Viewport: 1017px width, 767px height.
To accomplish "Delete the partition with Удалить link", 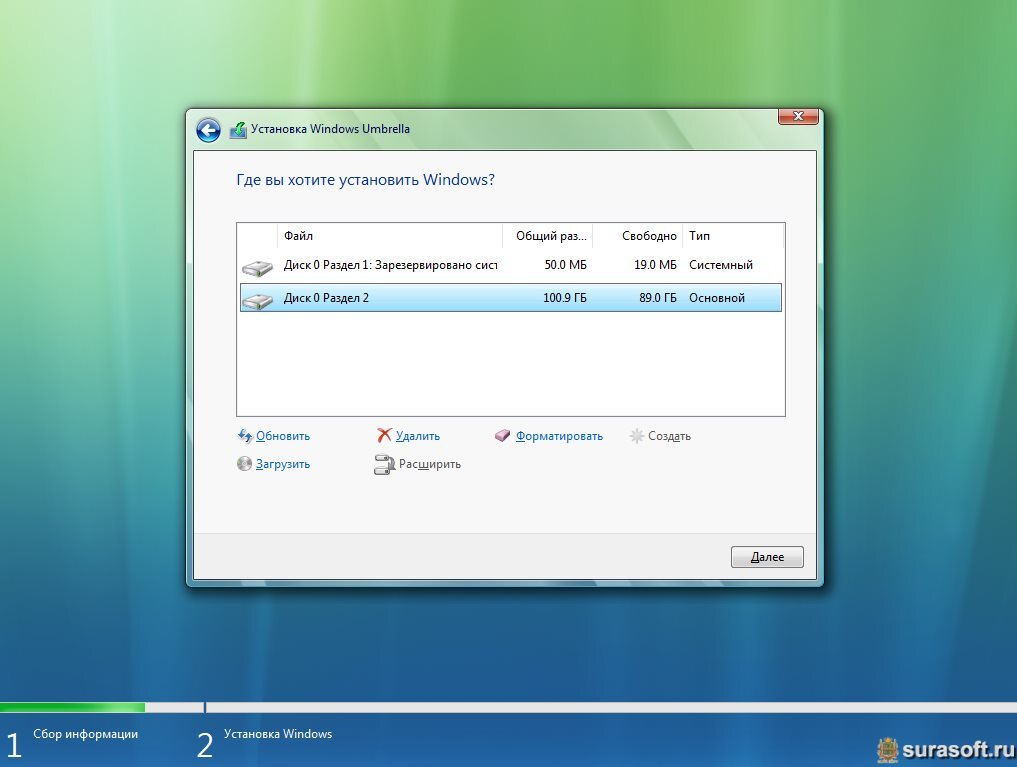I will click(x=418, y=436).
